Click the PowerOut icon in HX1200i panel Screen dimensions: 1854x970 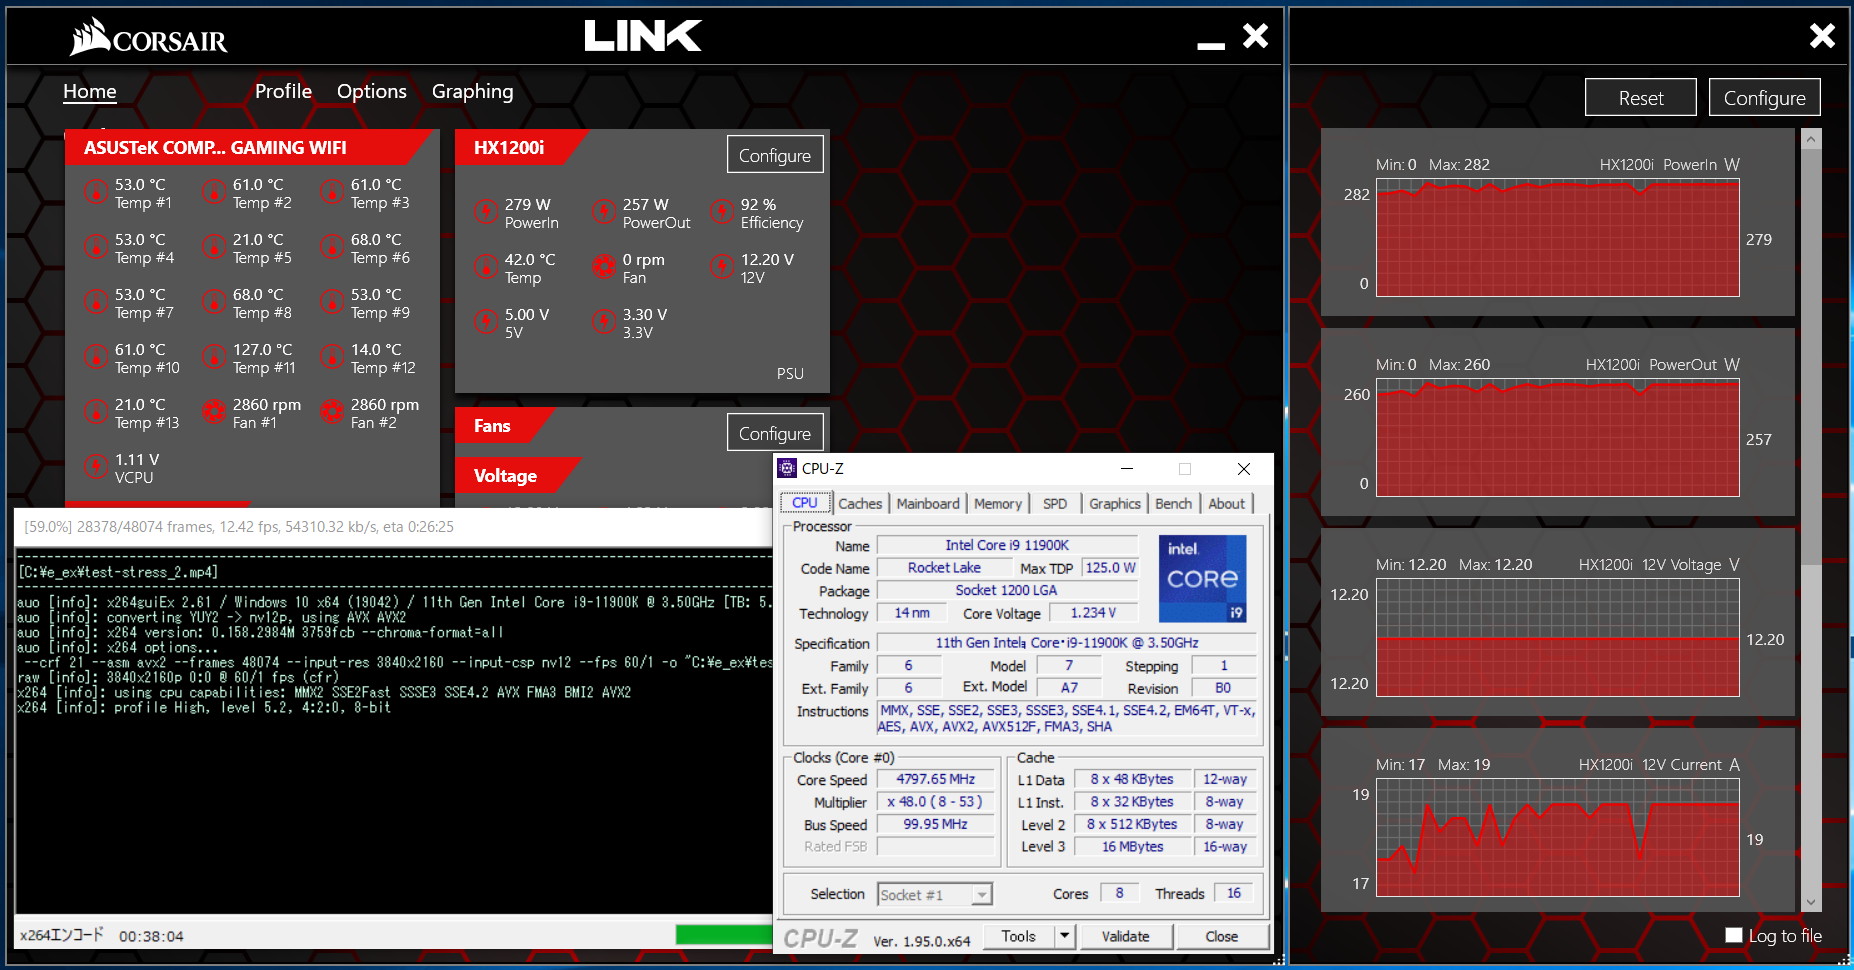tap(604, 211)
